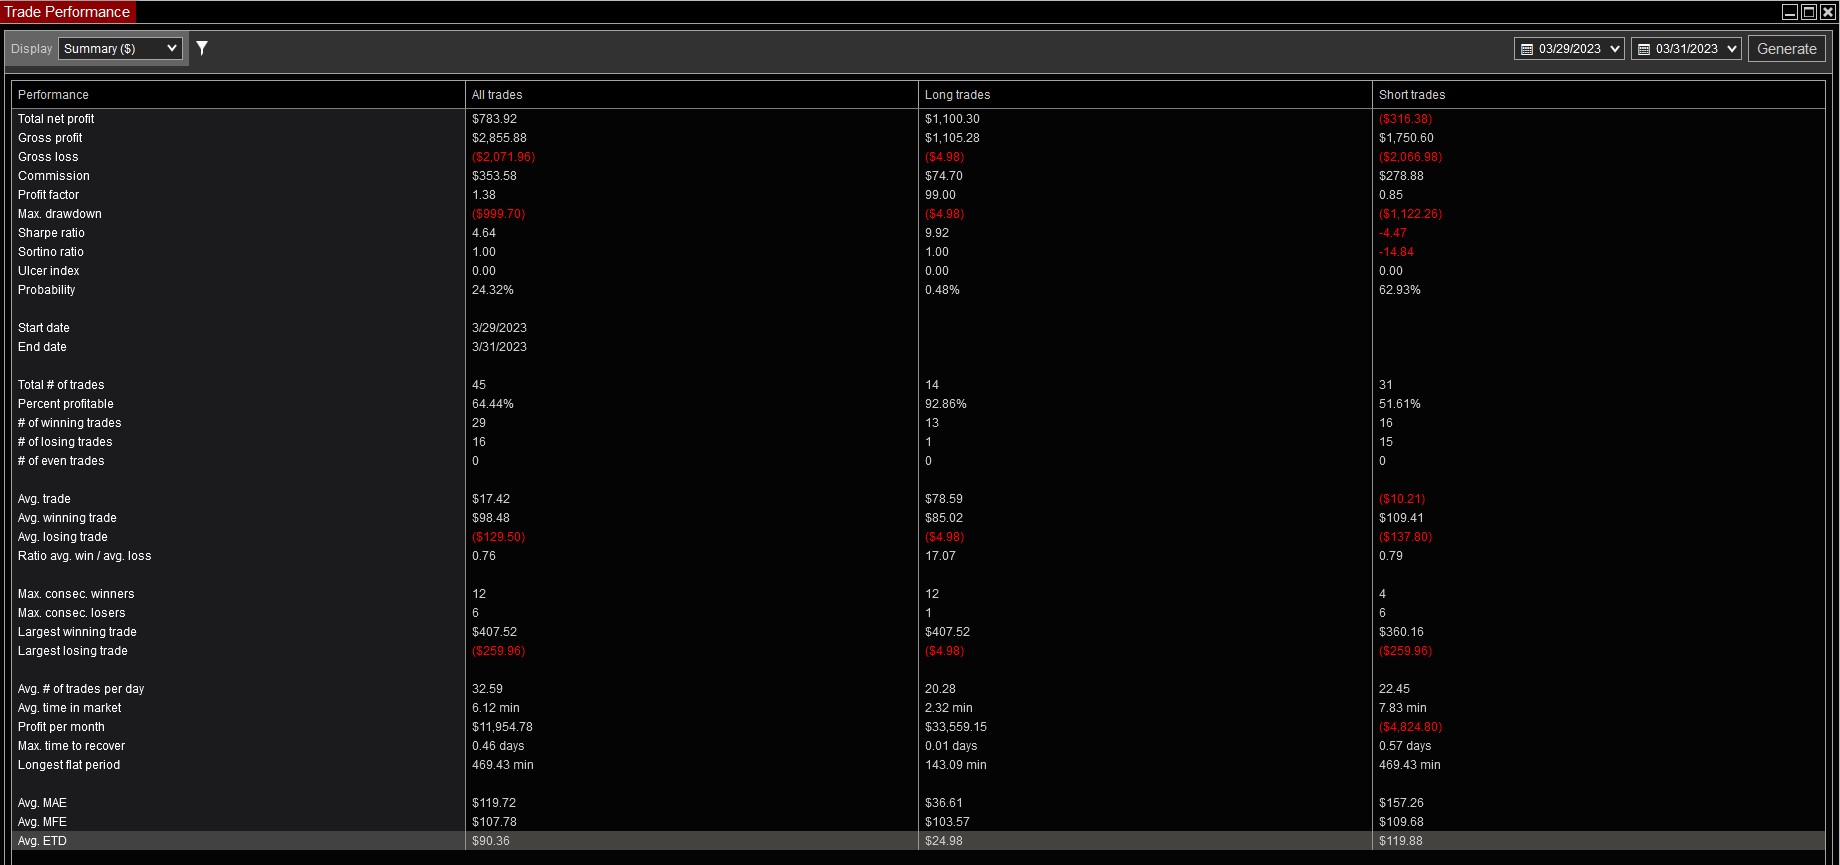
Task: Click the all trades commission $353.58
Action: point(494,176)
